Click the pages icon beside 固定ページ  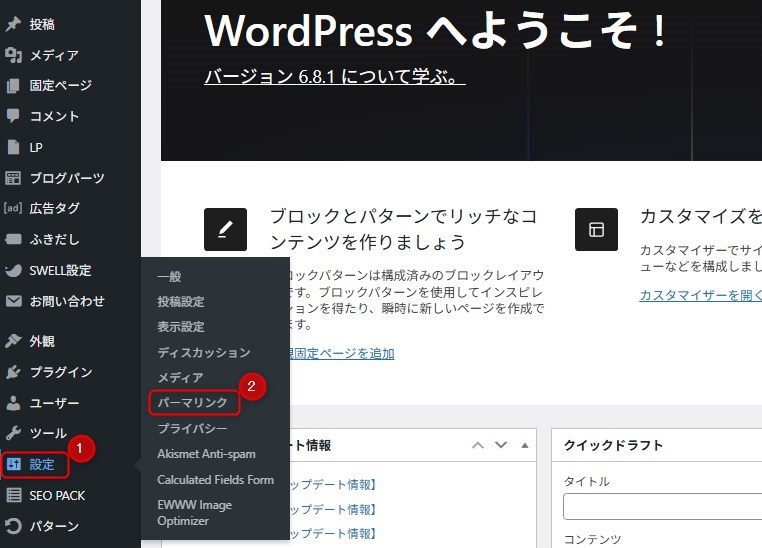click(13, 86)
